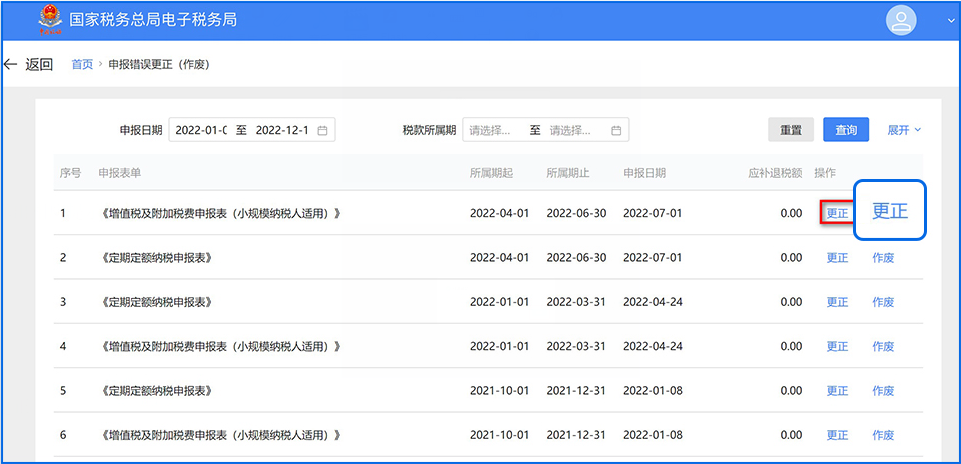Screen dimensions: 961x464
Task: Navigate to 首页 breadcrumb link
Action: click(x=82, y=64)
